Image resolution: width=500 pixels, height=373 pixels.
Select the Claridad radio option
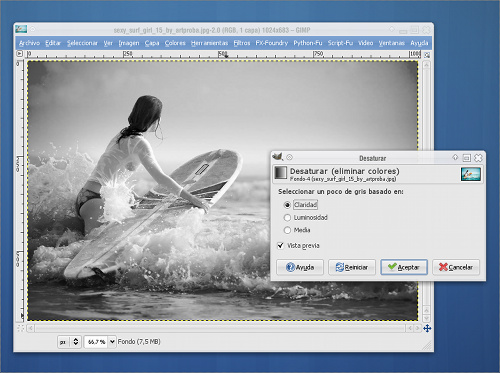[x=287, y=205]
